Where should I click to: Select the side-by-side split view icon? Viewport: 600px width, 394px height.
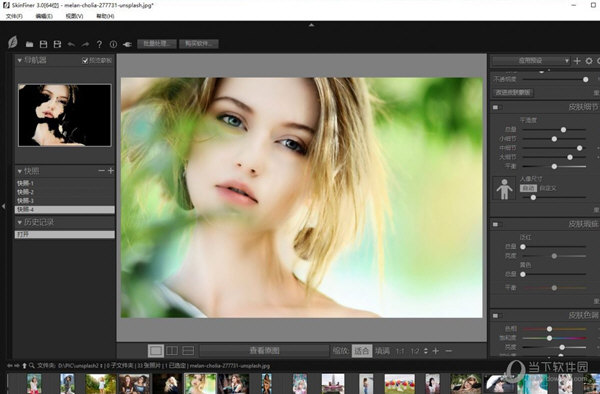(172, 350)
